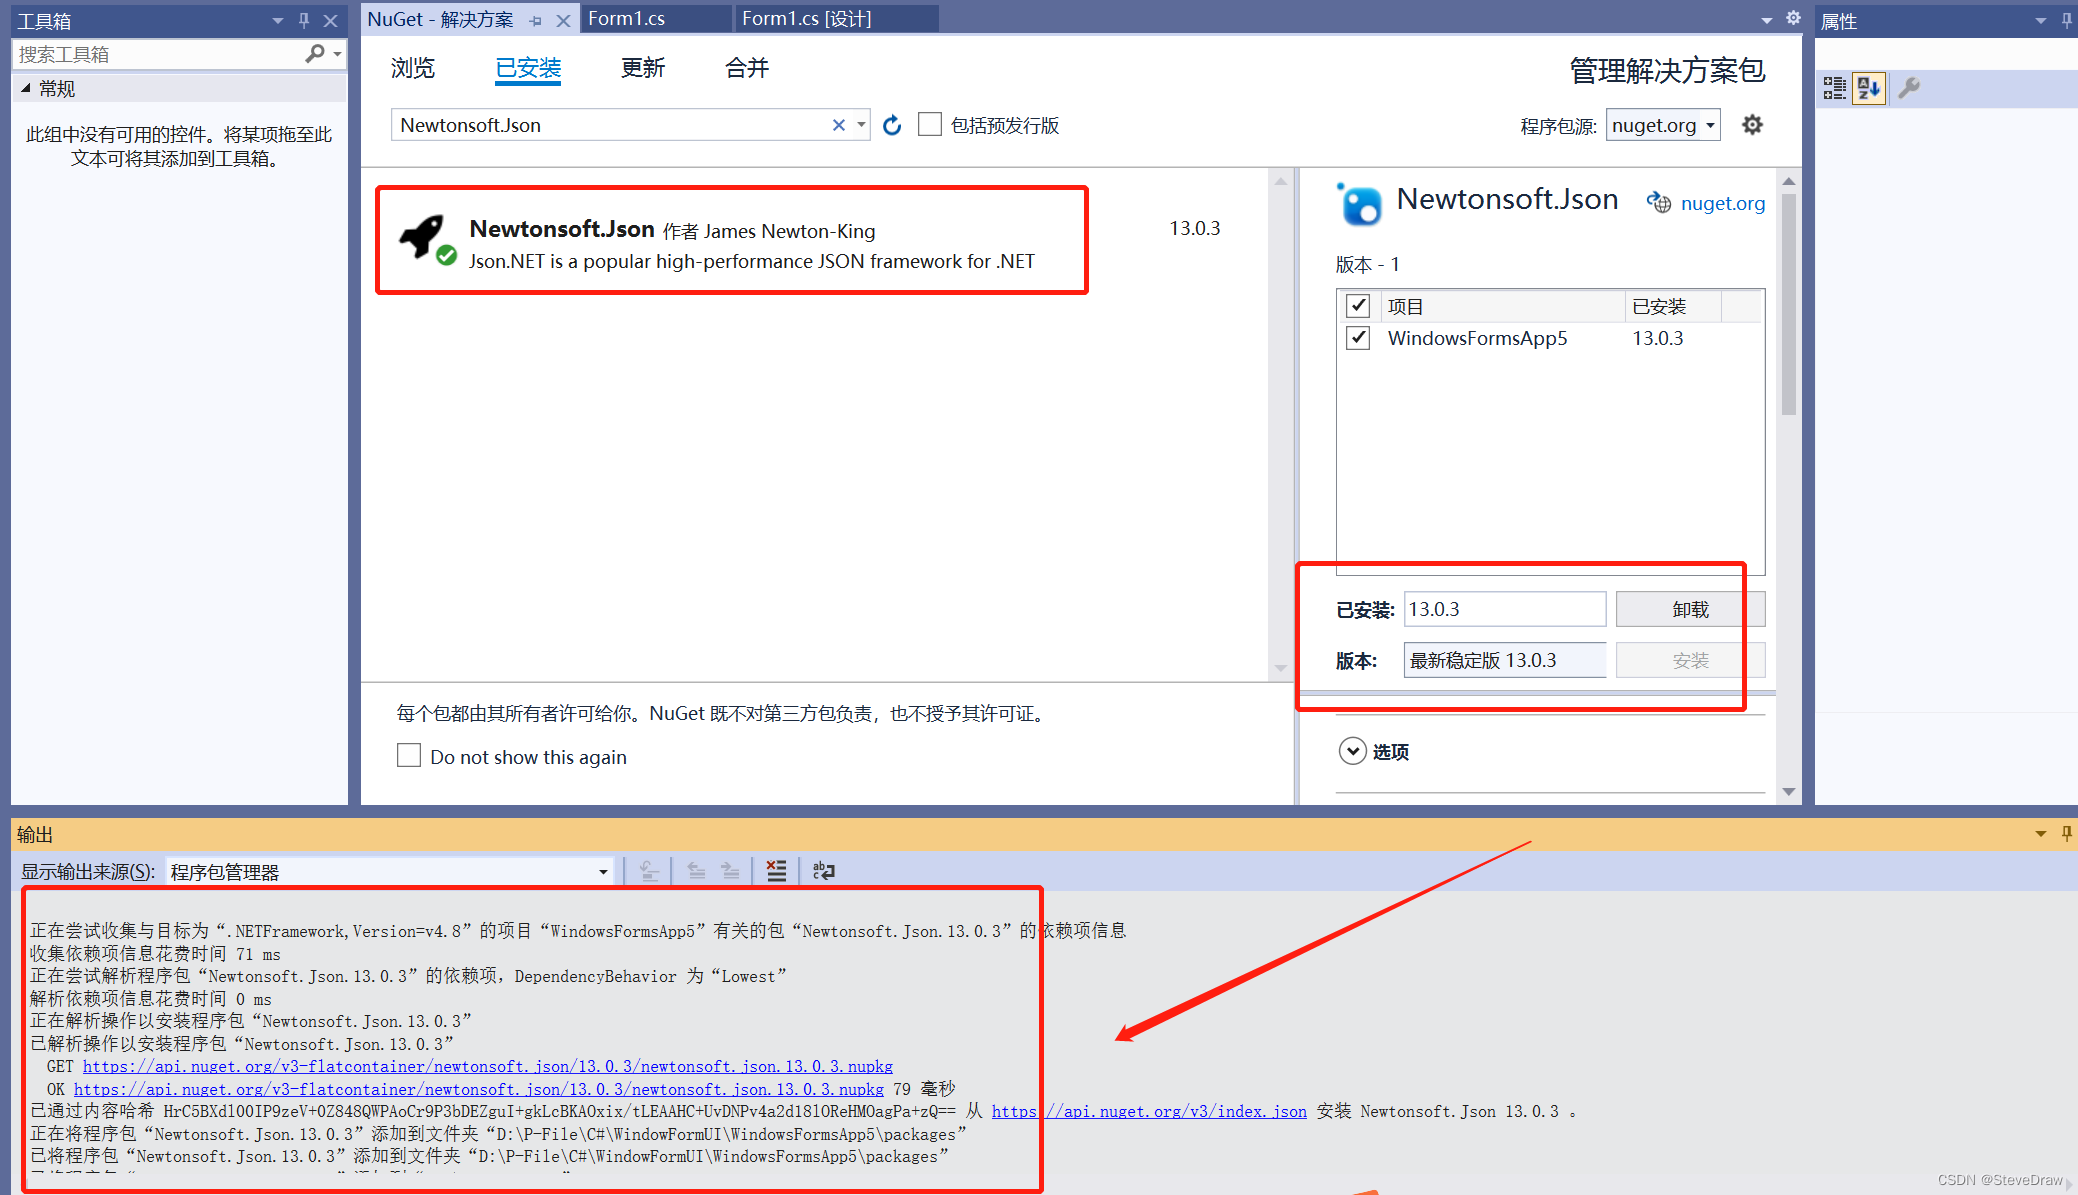Switch Properties panel to categorized view
The height and width of the screenshot is (1195, 2078).
pos(1834,88)
